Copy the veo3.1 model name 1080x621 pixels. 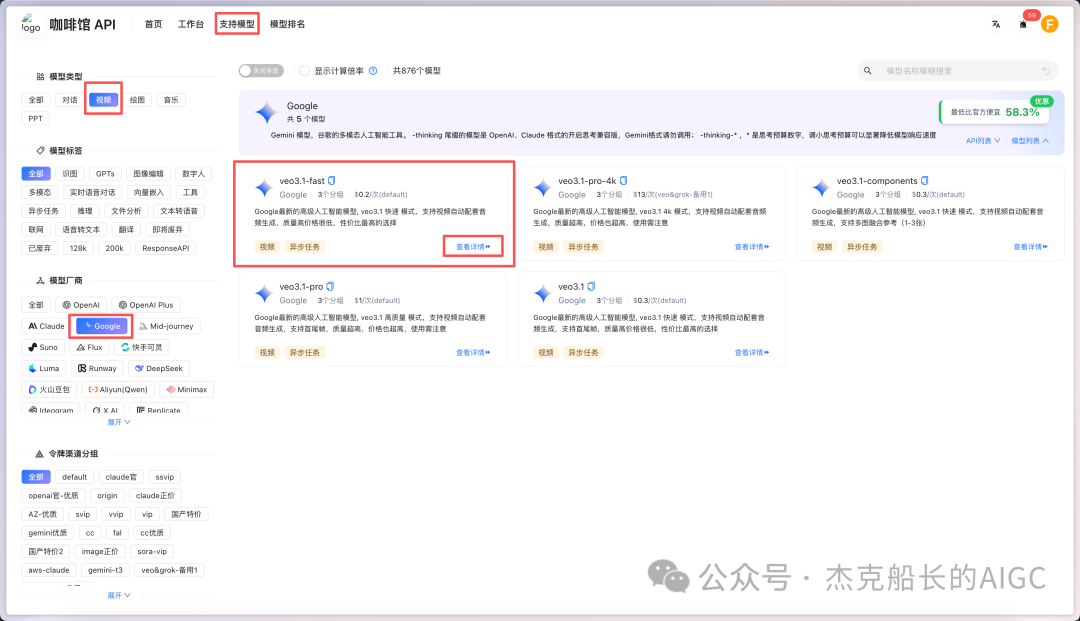click(591, 286)
